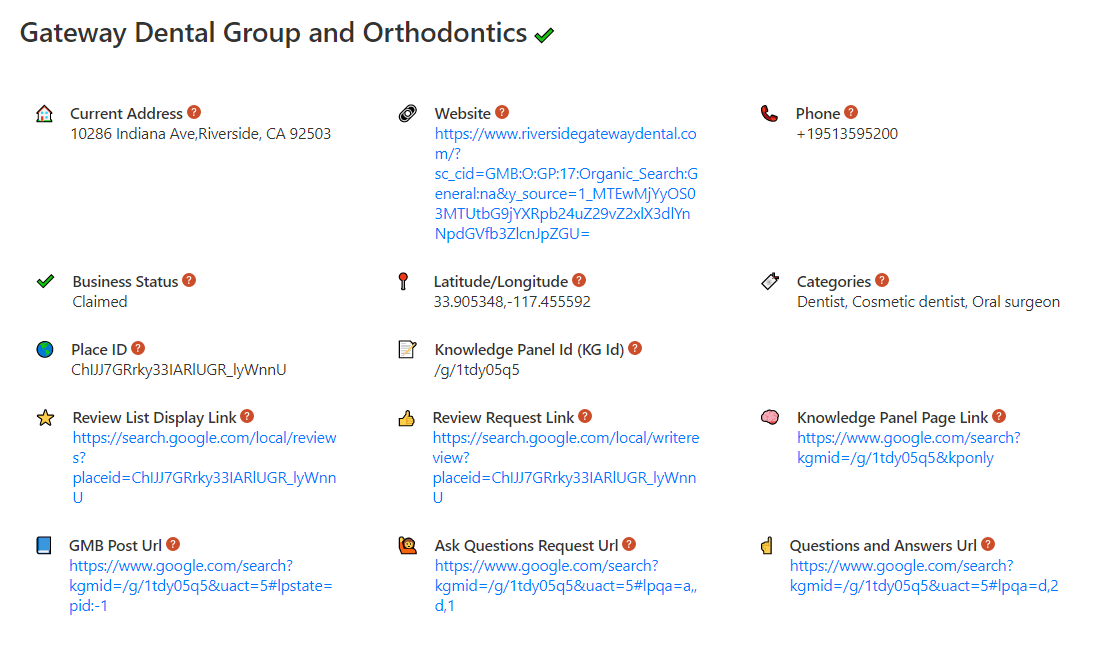This screenshot has height=647, width=1100.
Task: Click the globe icon beside Place ID
Action: 44,350
